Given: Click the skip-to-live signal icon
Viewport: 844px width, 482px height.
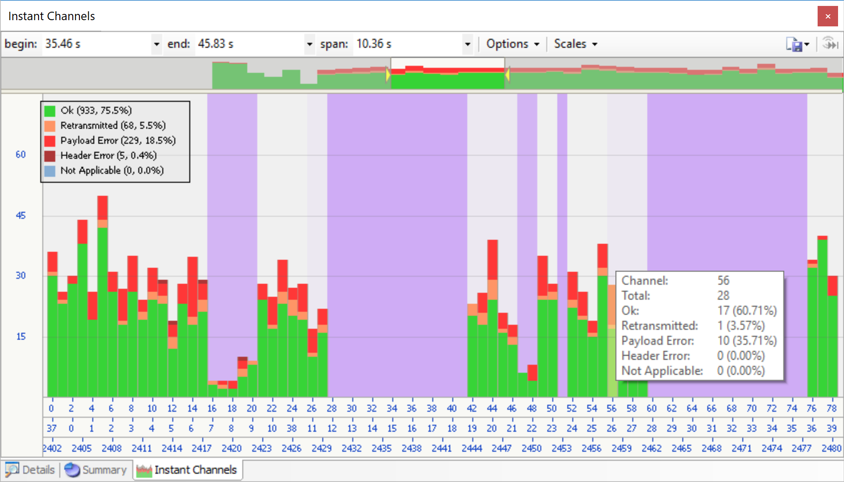Looking at the screenshot, I should tap(829, 44).
